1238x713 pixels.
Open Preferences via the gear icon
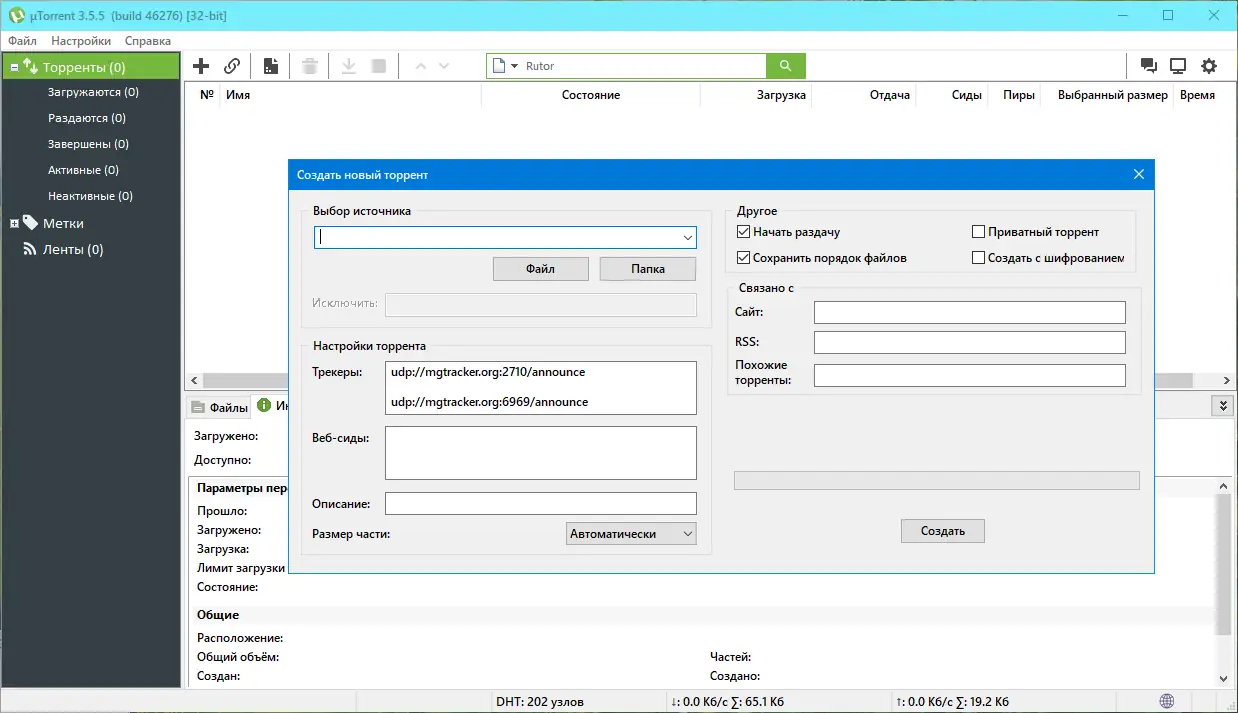tap(1209, 66)
